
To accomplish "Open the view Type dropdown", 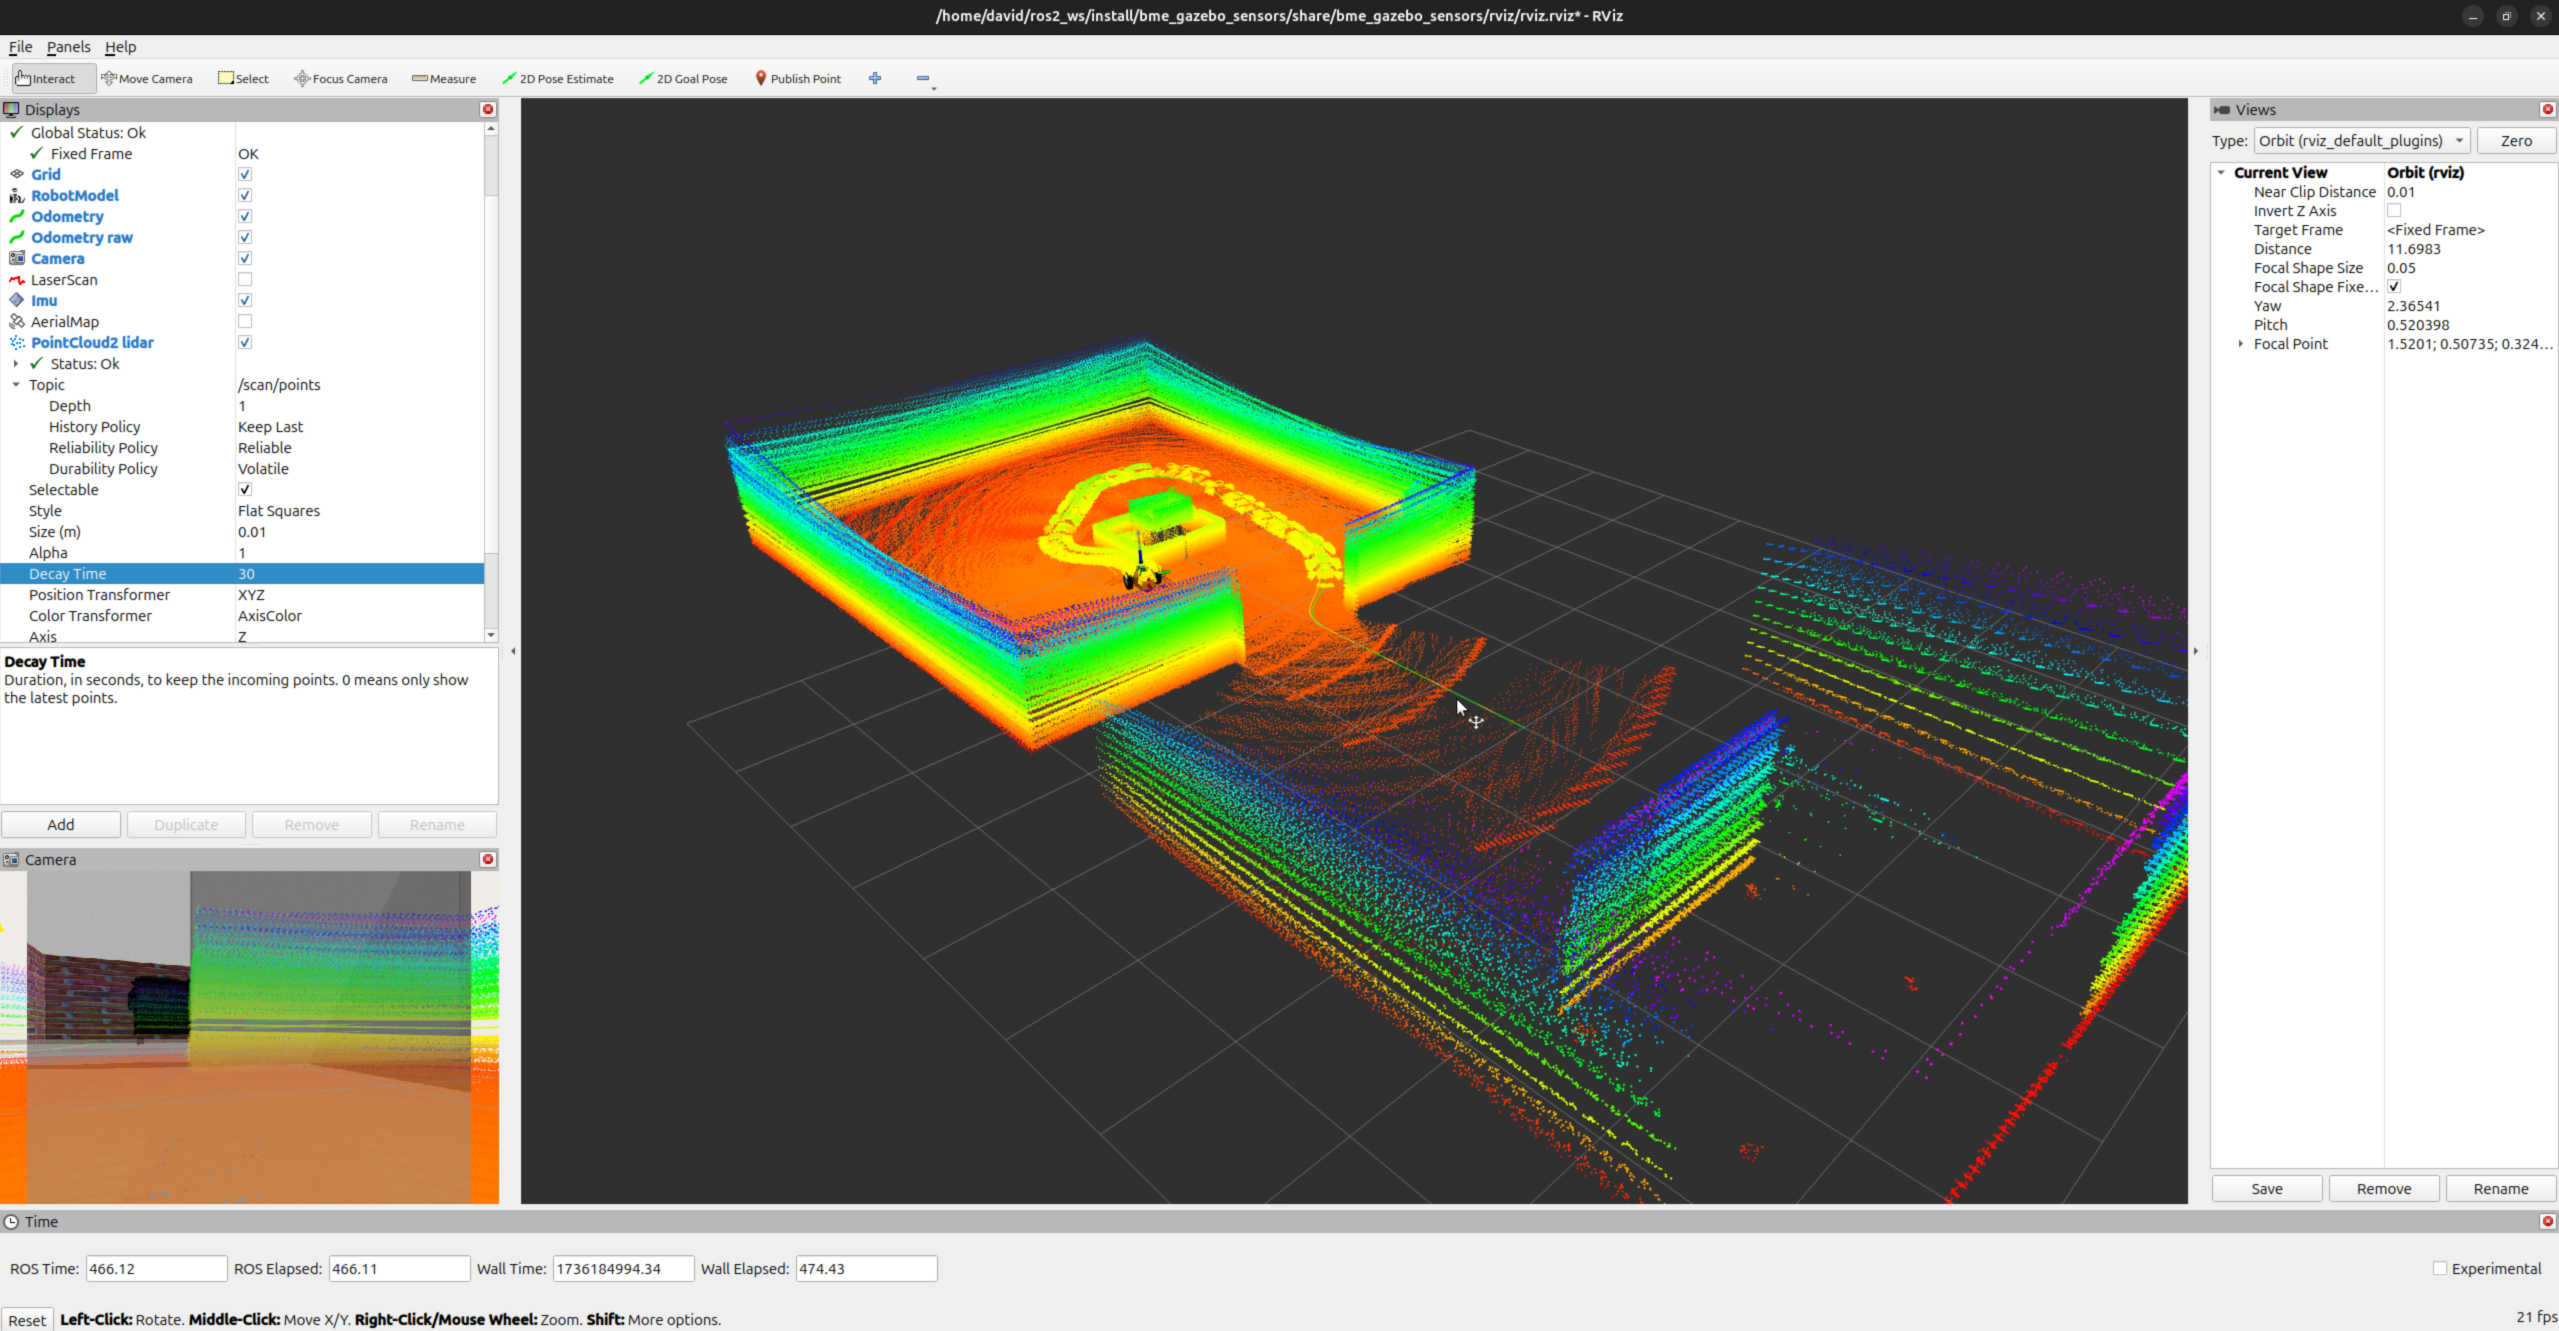I will coord(2362,140).
